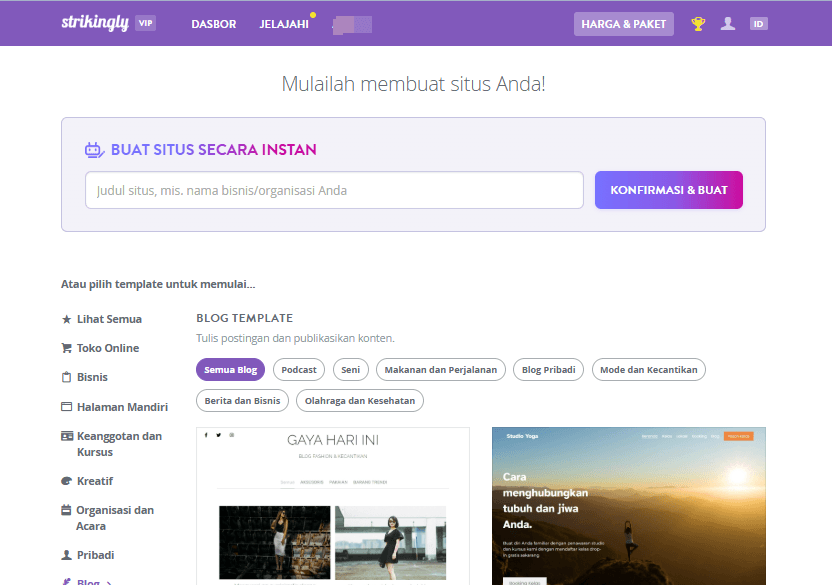Filter templates by Podcast
The image size is (832, 585).
(299, 369)
